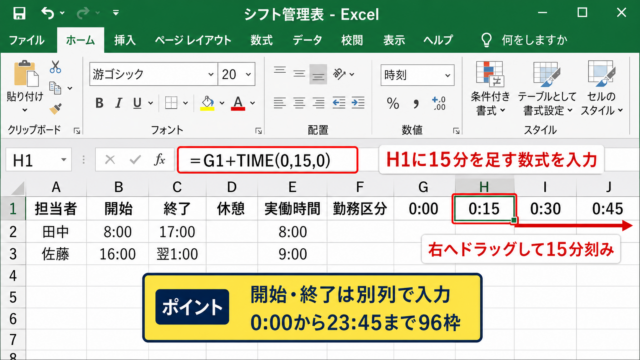Open セルのスタイル gallery

pos(602,89)
